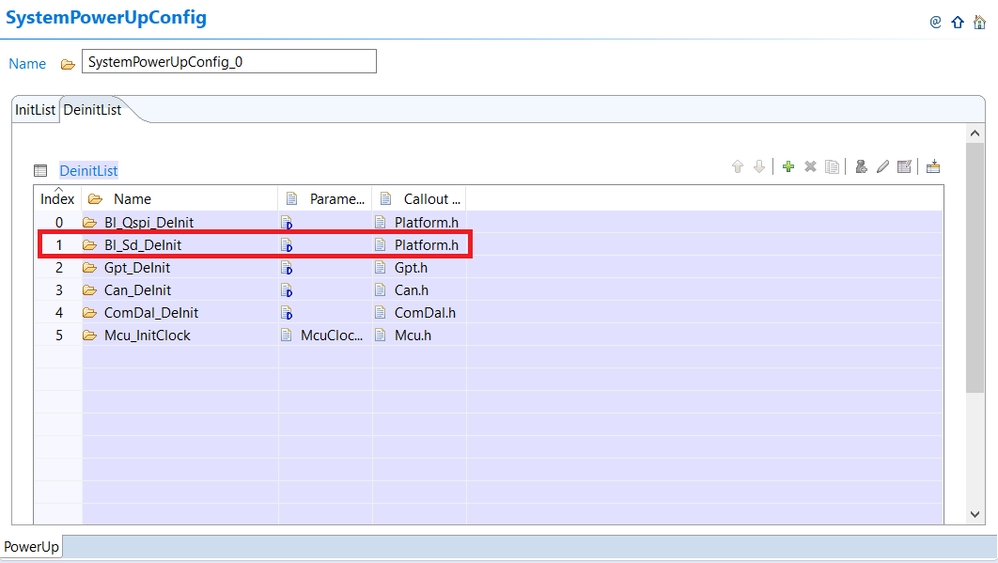Viewport: 998px width, 563px height.
Task: Click the Parame... column header
Action: 325,198
